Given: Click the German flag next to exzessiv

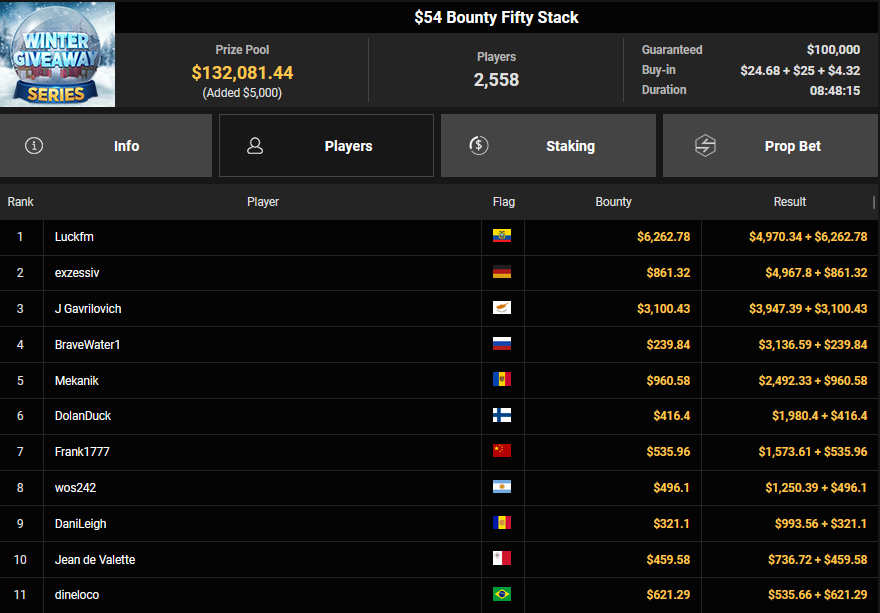Looking at the screenshot, I should [502, 273].
